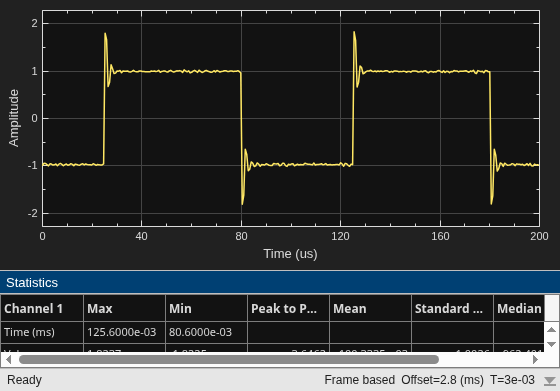Click the horizontal scrollbar thumb in Statistics

[229, 360]
